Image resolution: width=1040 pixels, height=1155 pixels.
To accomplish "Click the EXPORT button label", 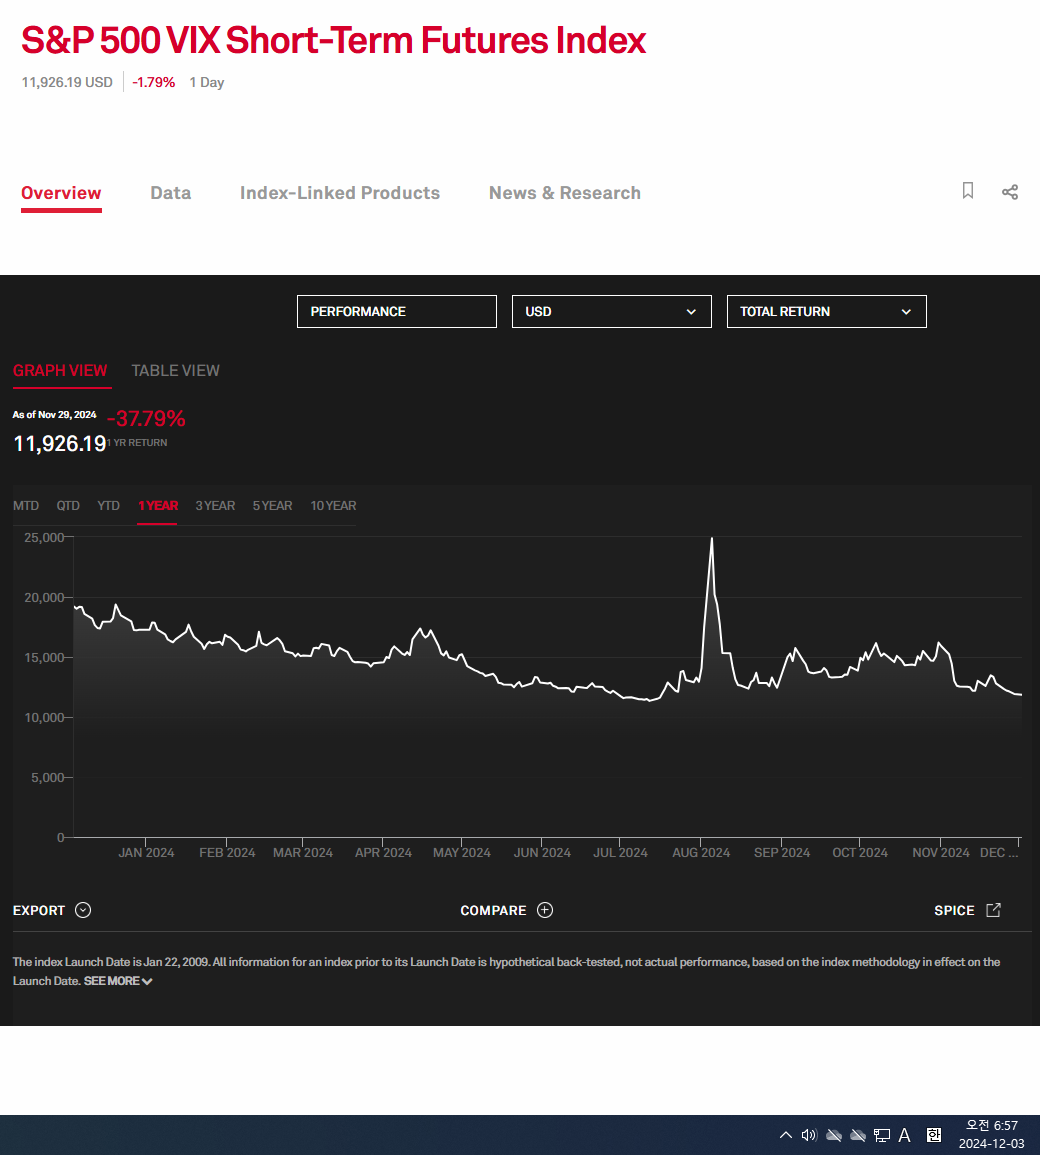I will pyautogui.click(x=39, y=910).
